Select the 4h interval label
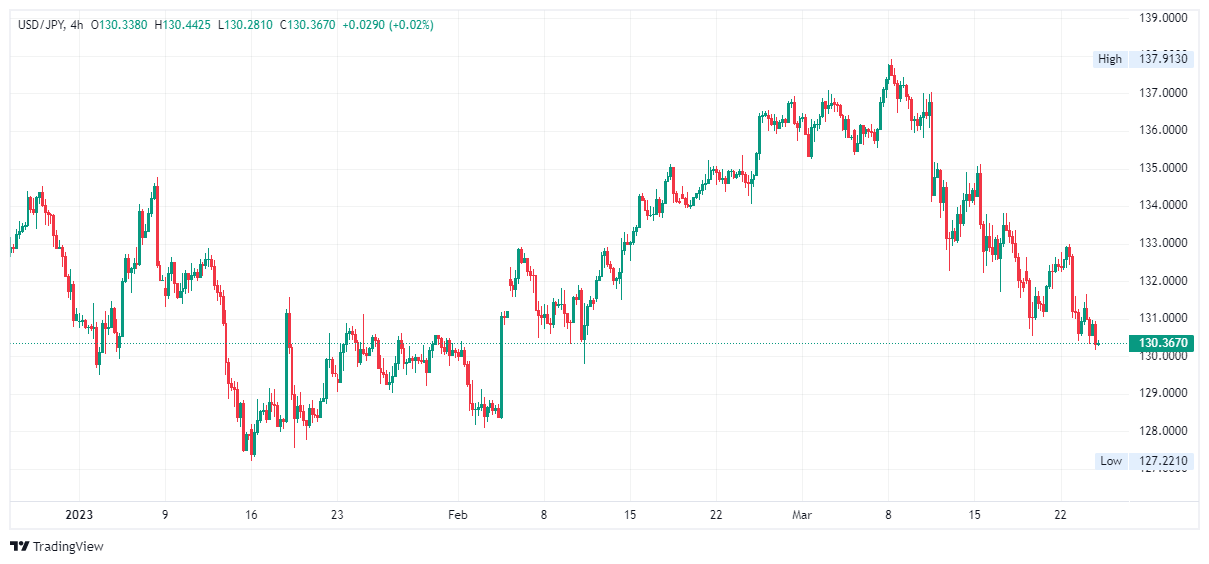1209x564 pixels. pyautogui.click(x=77, y=25)
